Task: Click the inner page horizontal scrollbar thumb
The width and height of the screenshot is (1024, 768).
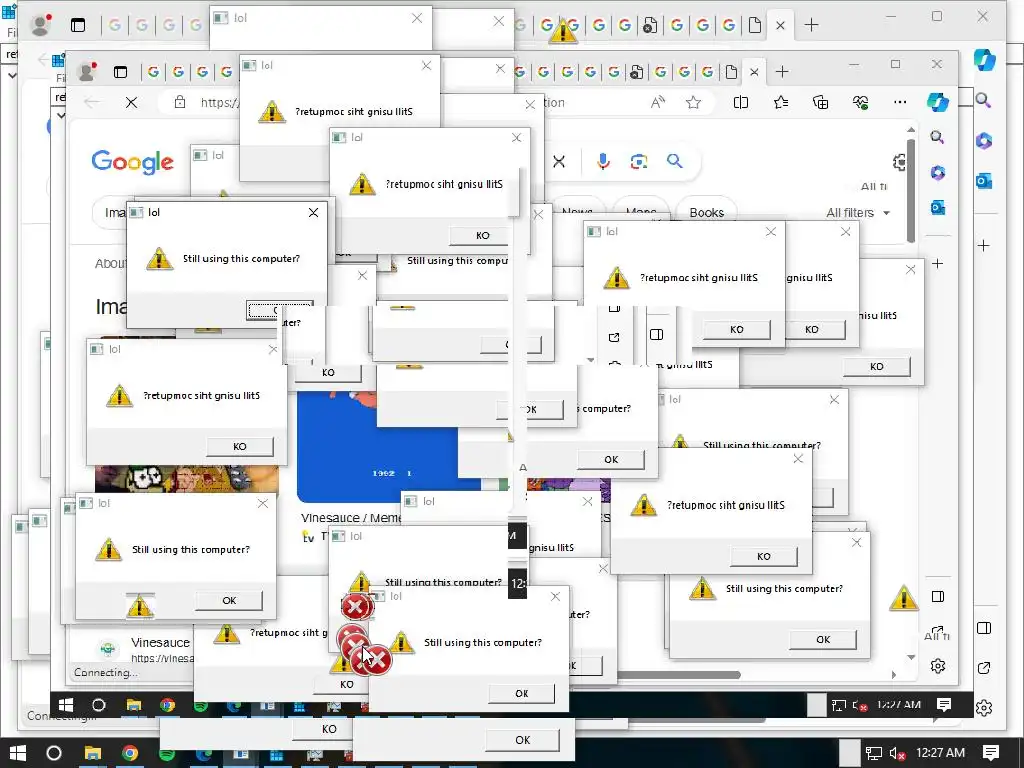Action: point(678,675)
